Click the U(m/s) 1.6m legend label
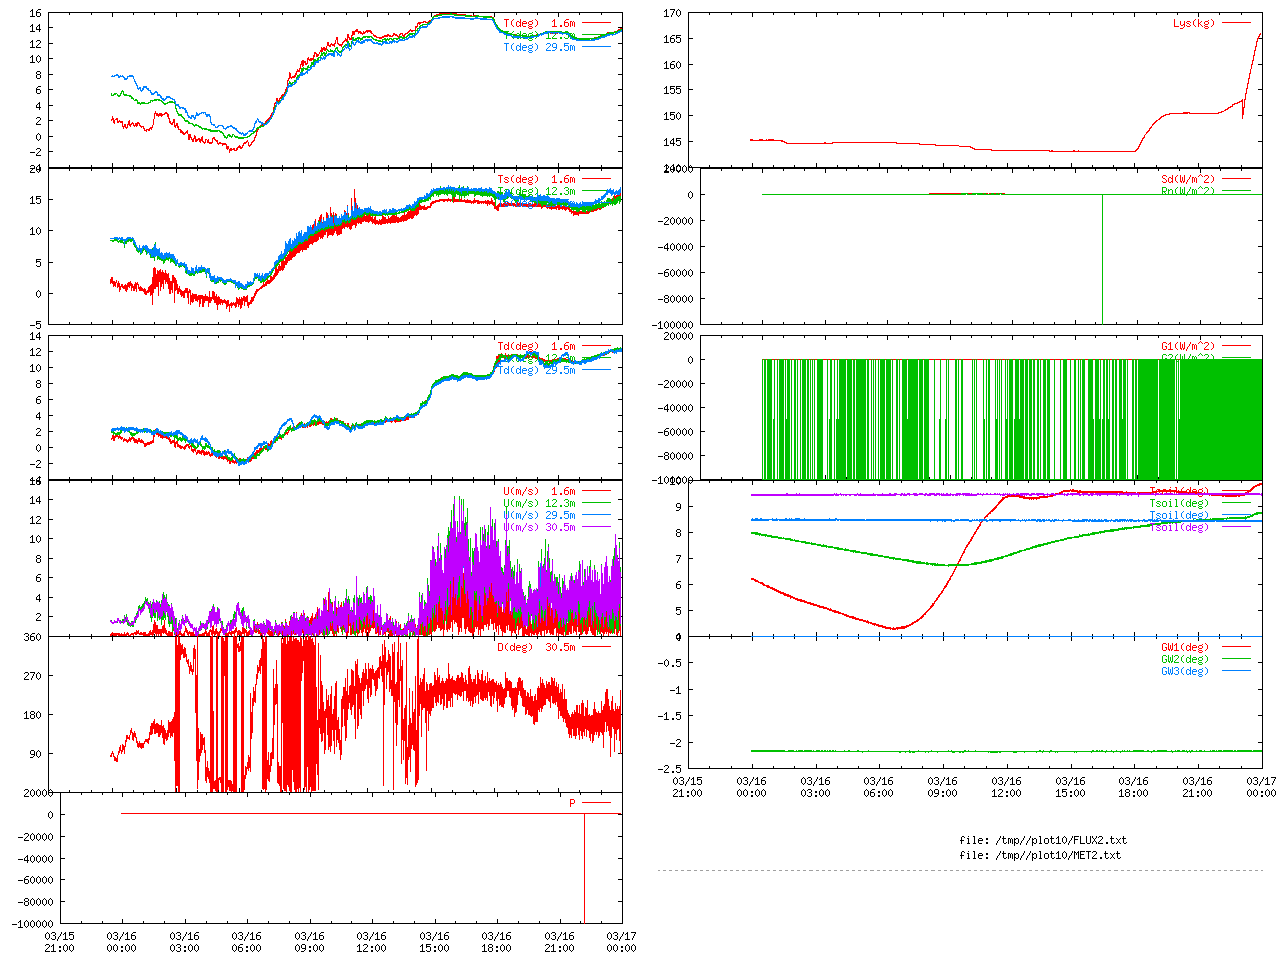The height and width of the screenshot is (960, 1280). [539, 491]
